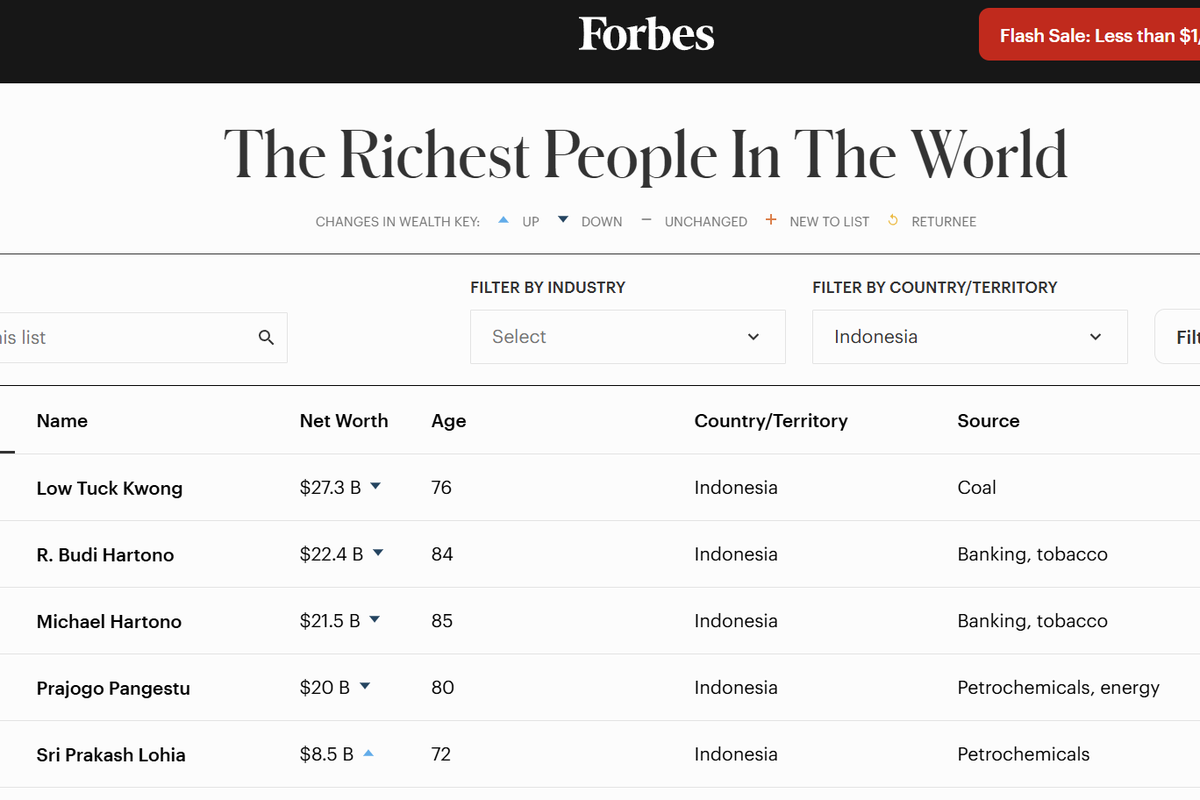This screenshot has width=1200, height=800.
Task: Click the Forbes logo in the header
Action: 646,34
